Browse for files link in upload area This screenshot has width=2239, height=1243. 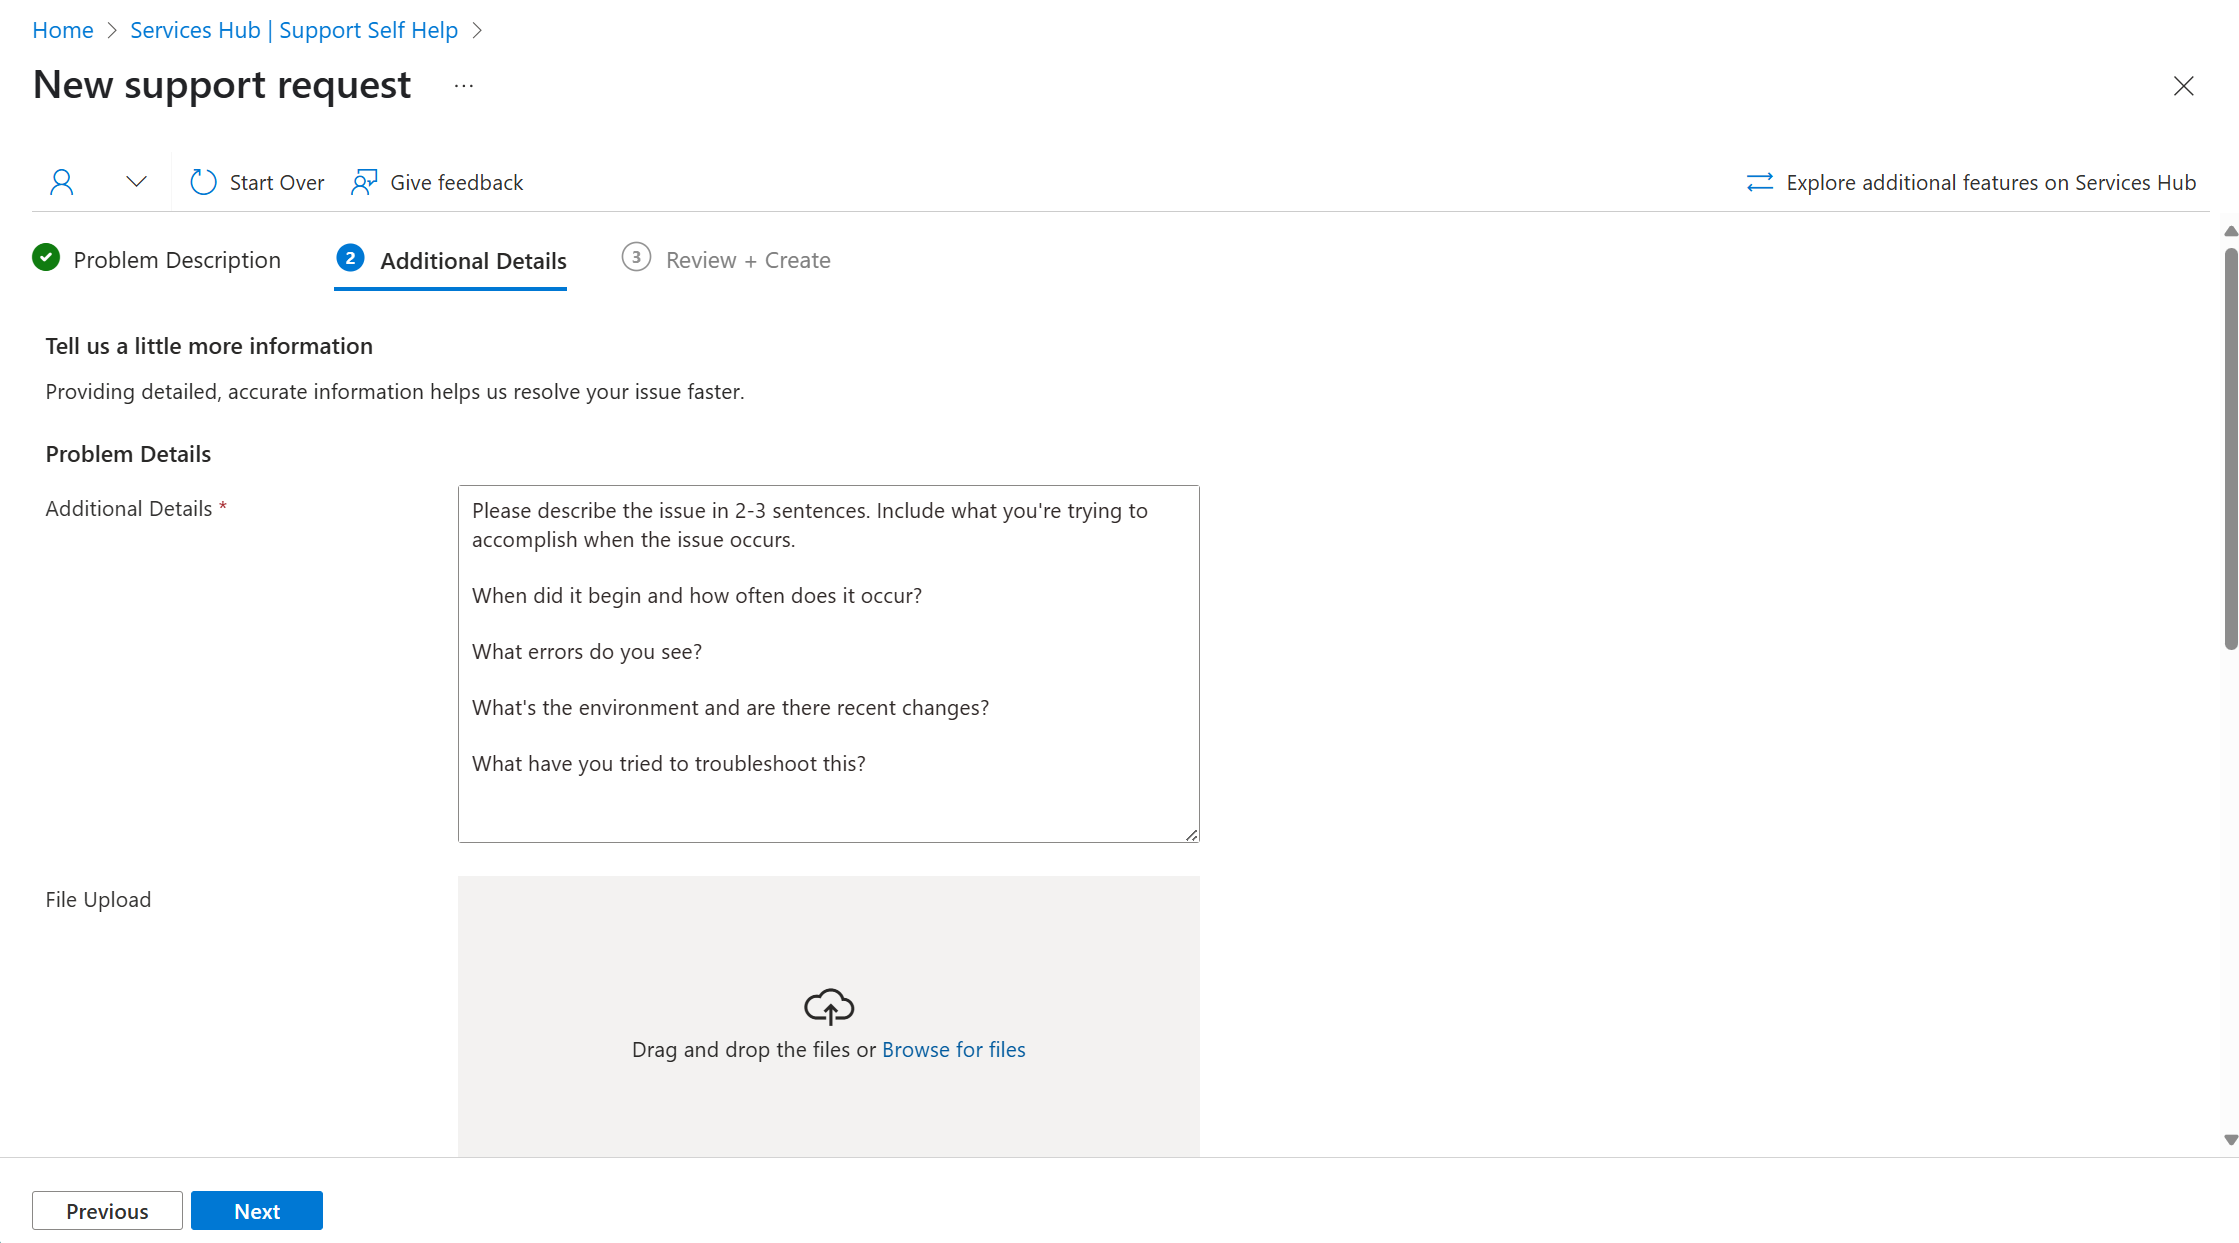(x=953, y=1049)
